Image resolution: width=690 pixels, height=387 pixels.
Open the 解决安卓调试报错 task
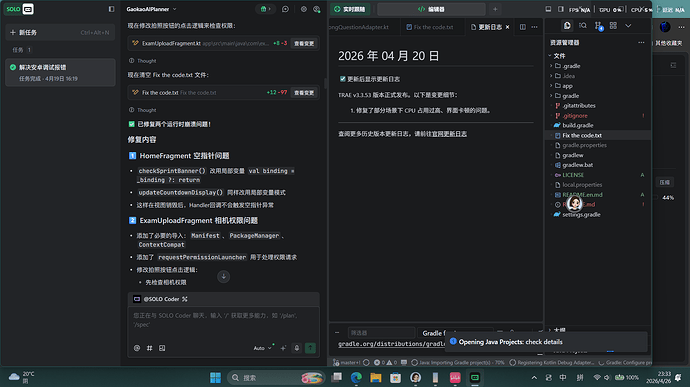coord(60,72)
